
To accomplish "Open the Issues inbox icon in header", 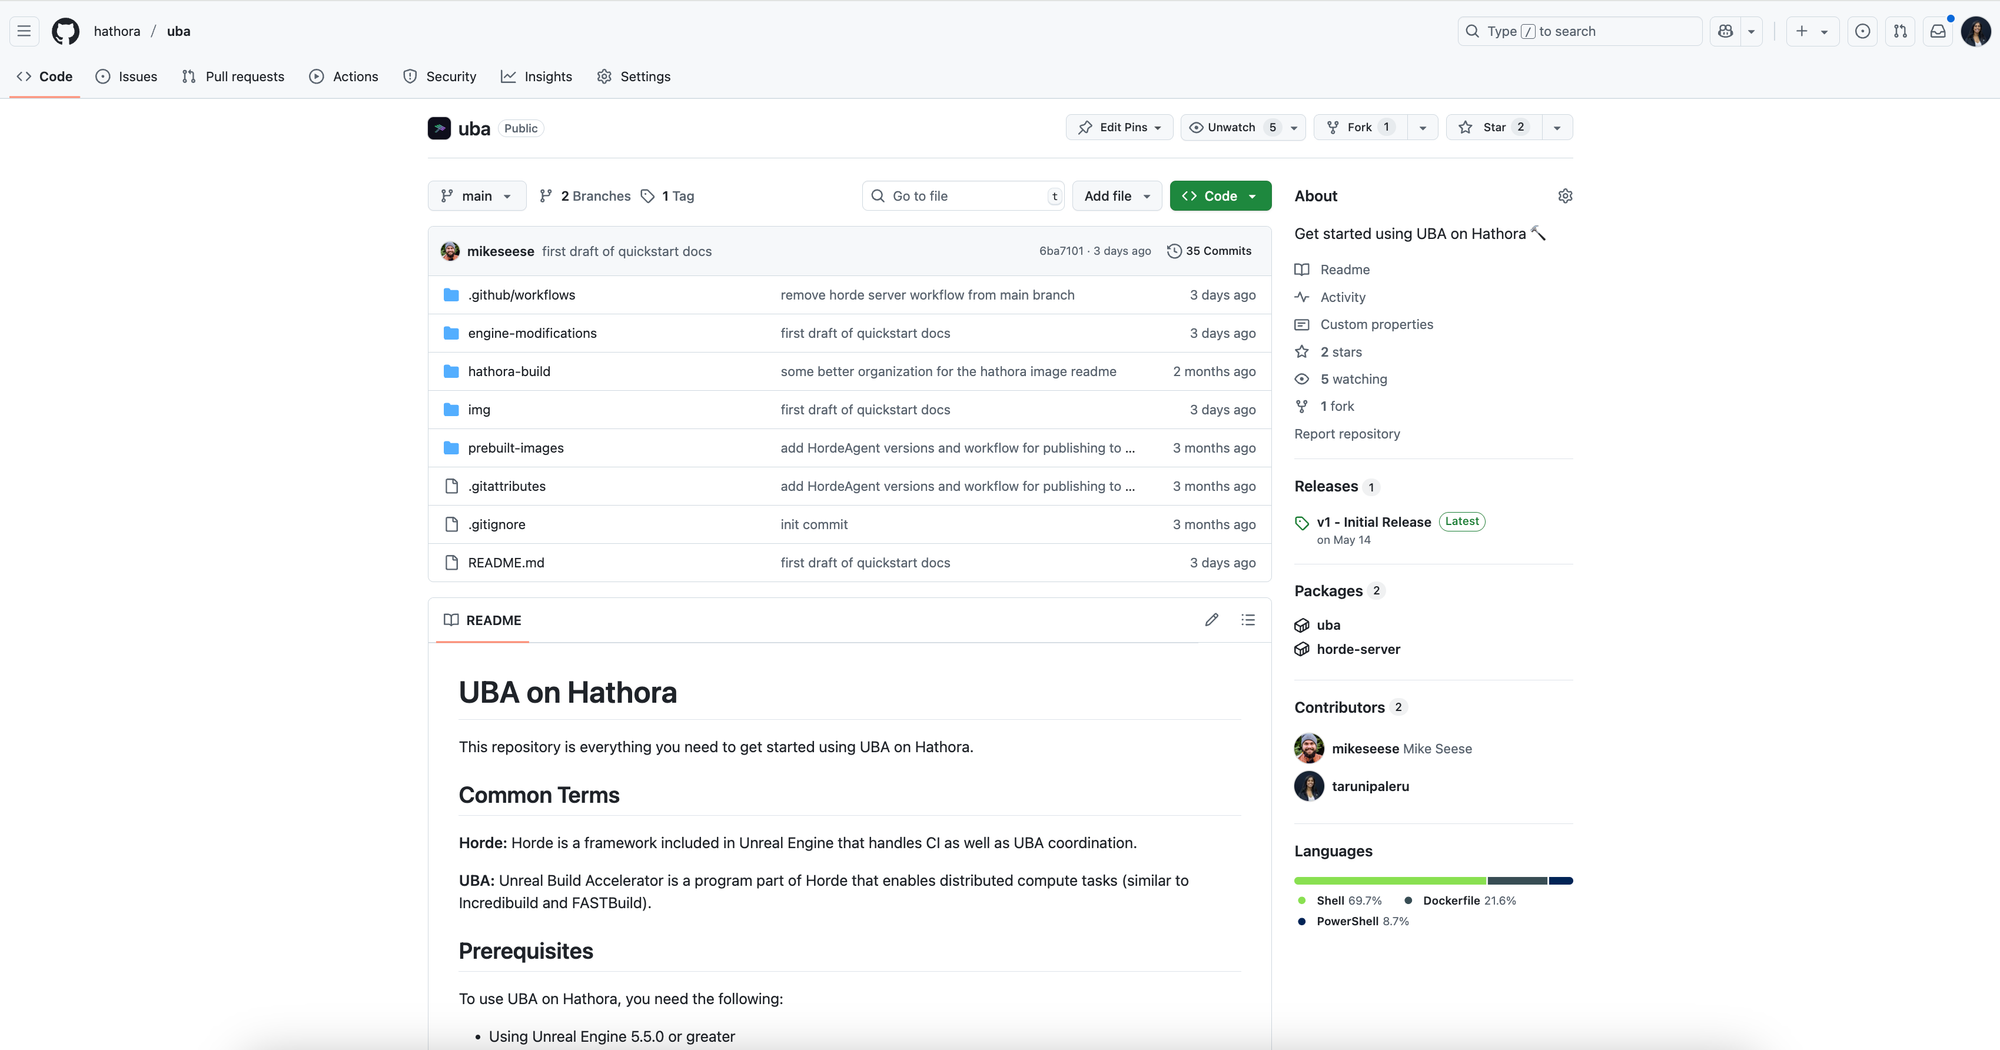I will tap(1863, 31).
